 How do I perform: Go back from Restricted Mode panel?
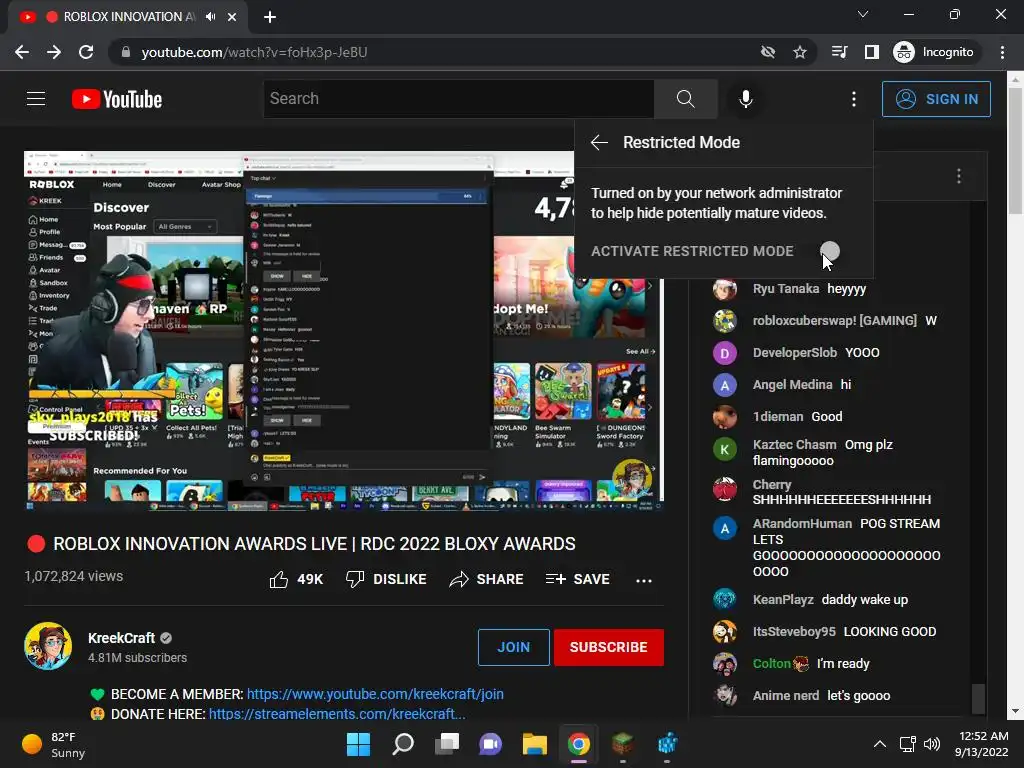pos(599,142)
